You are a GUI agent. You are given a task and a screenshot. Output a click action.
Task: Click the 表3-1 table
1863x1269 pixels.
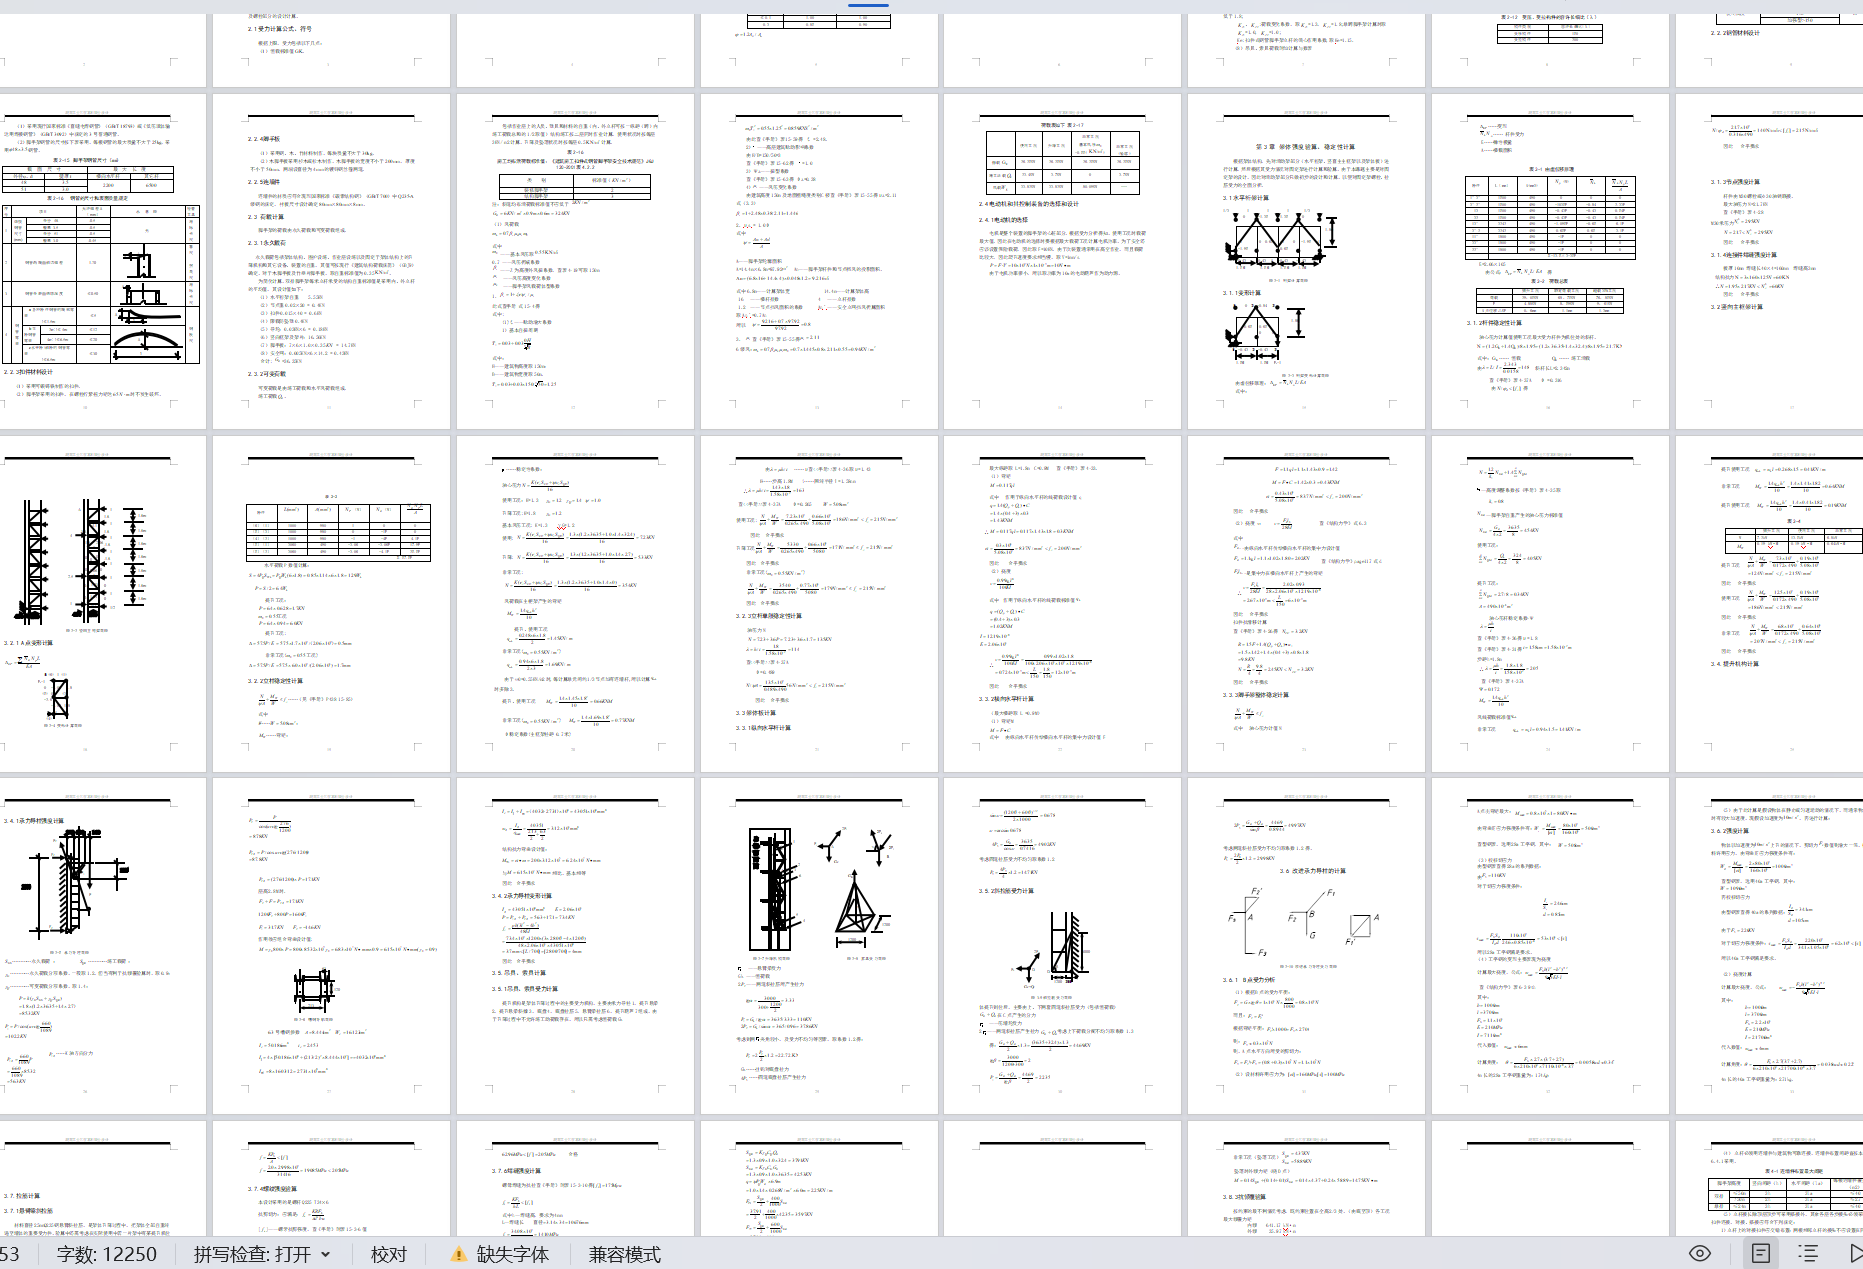click(1550, 217)
